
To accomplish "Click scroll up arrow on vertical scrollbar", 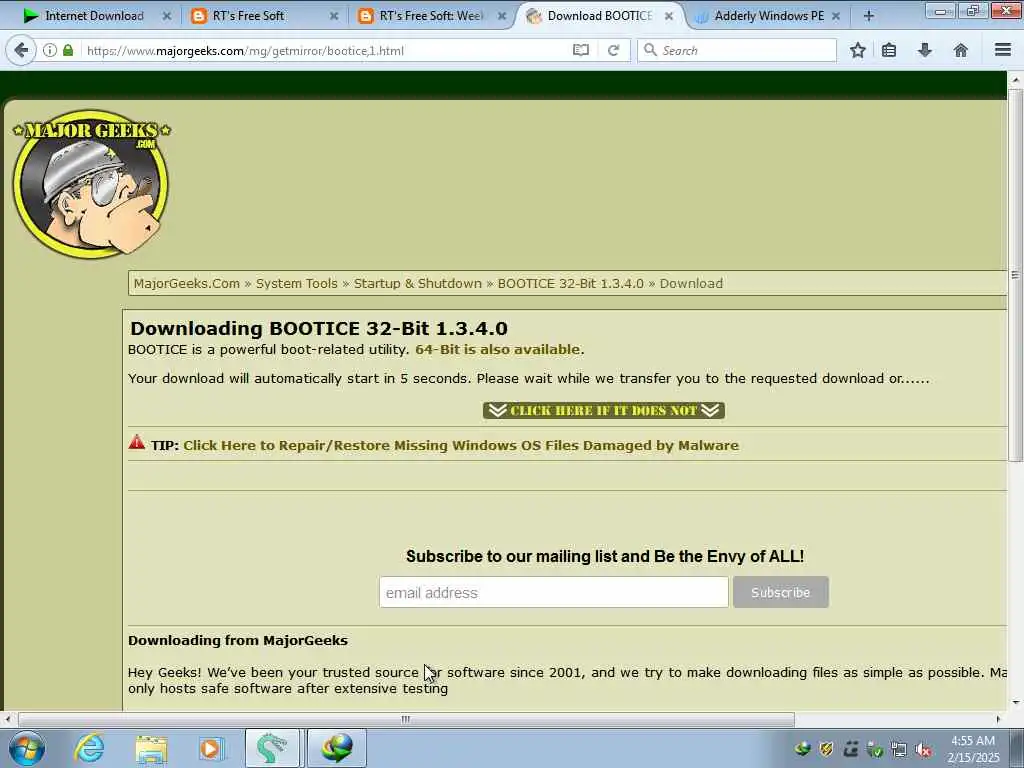I will pyautogui.click(x=1015, y=79).
